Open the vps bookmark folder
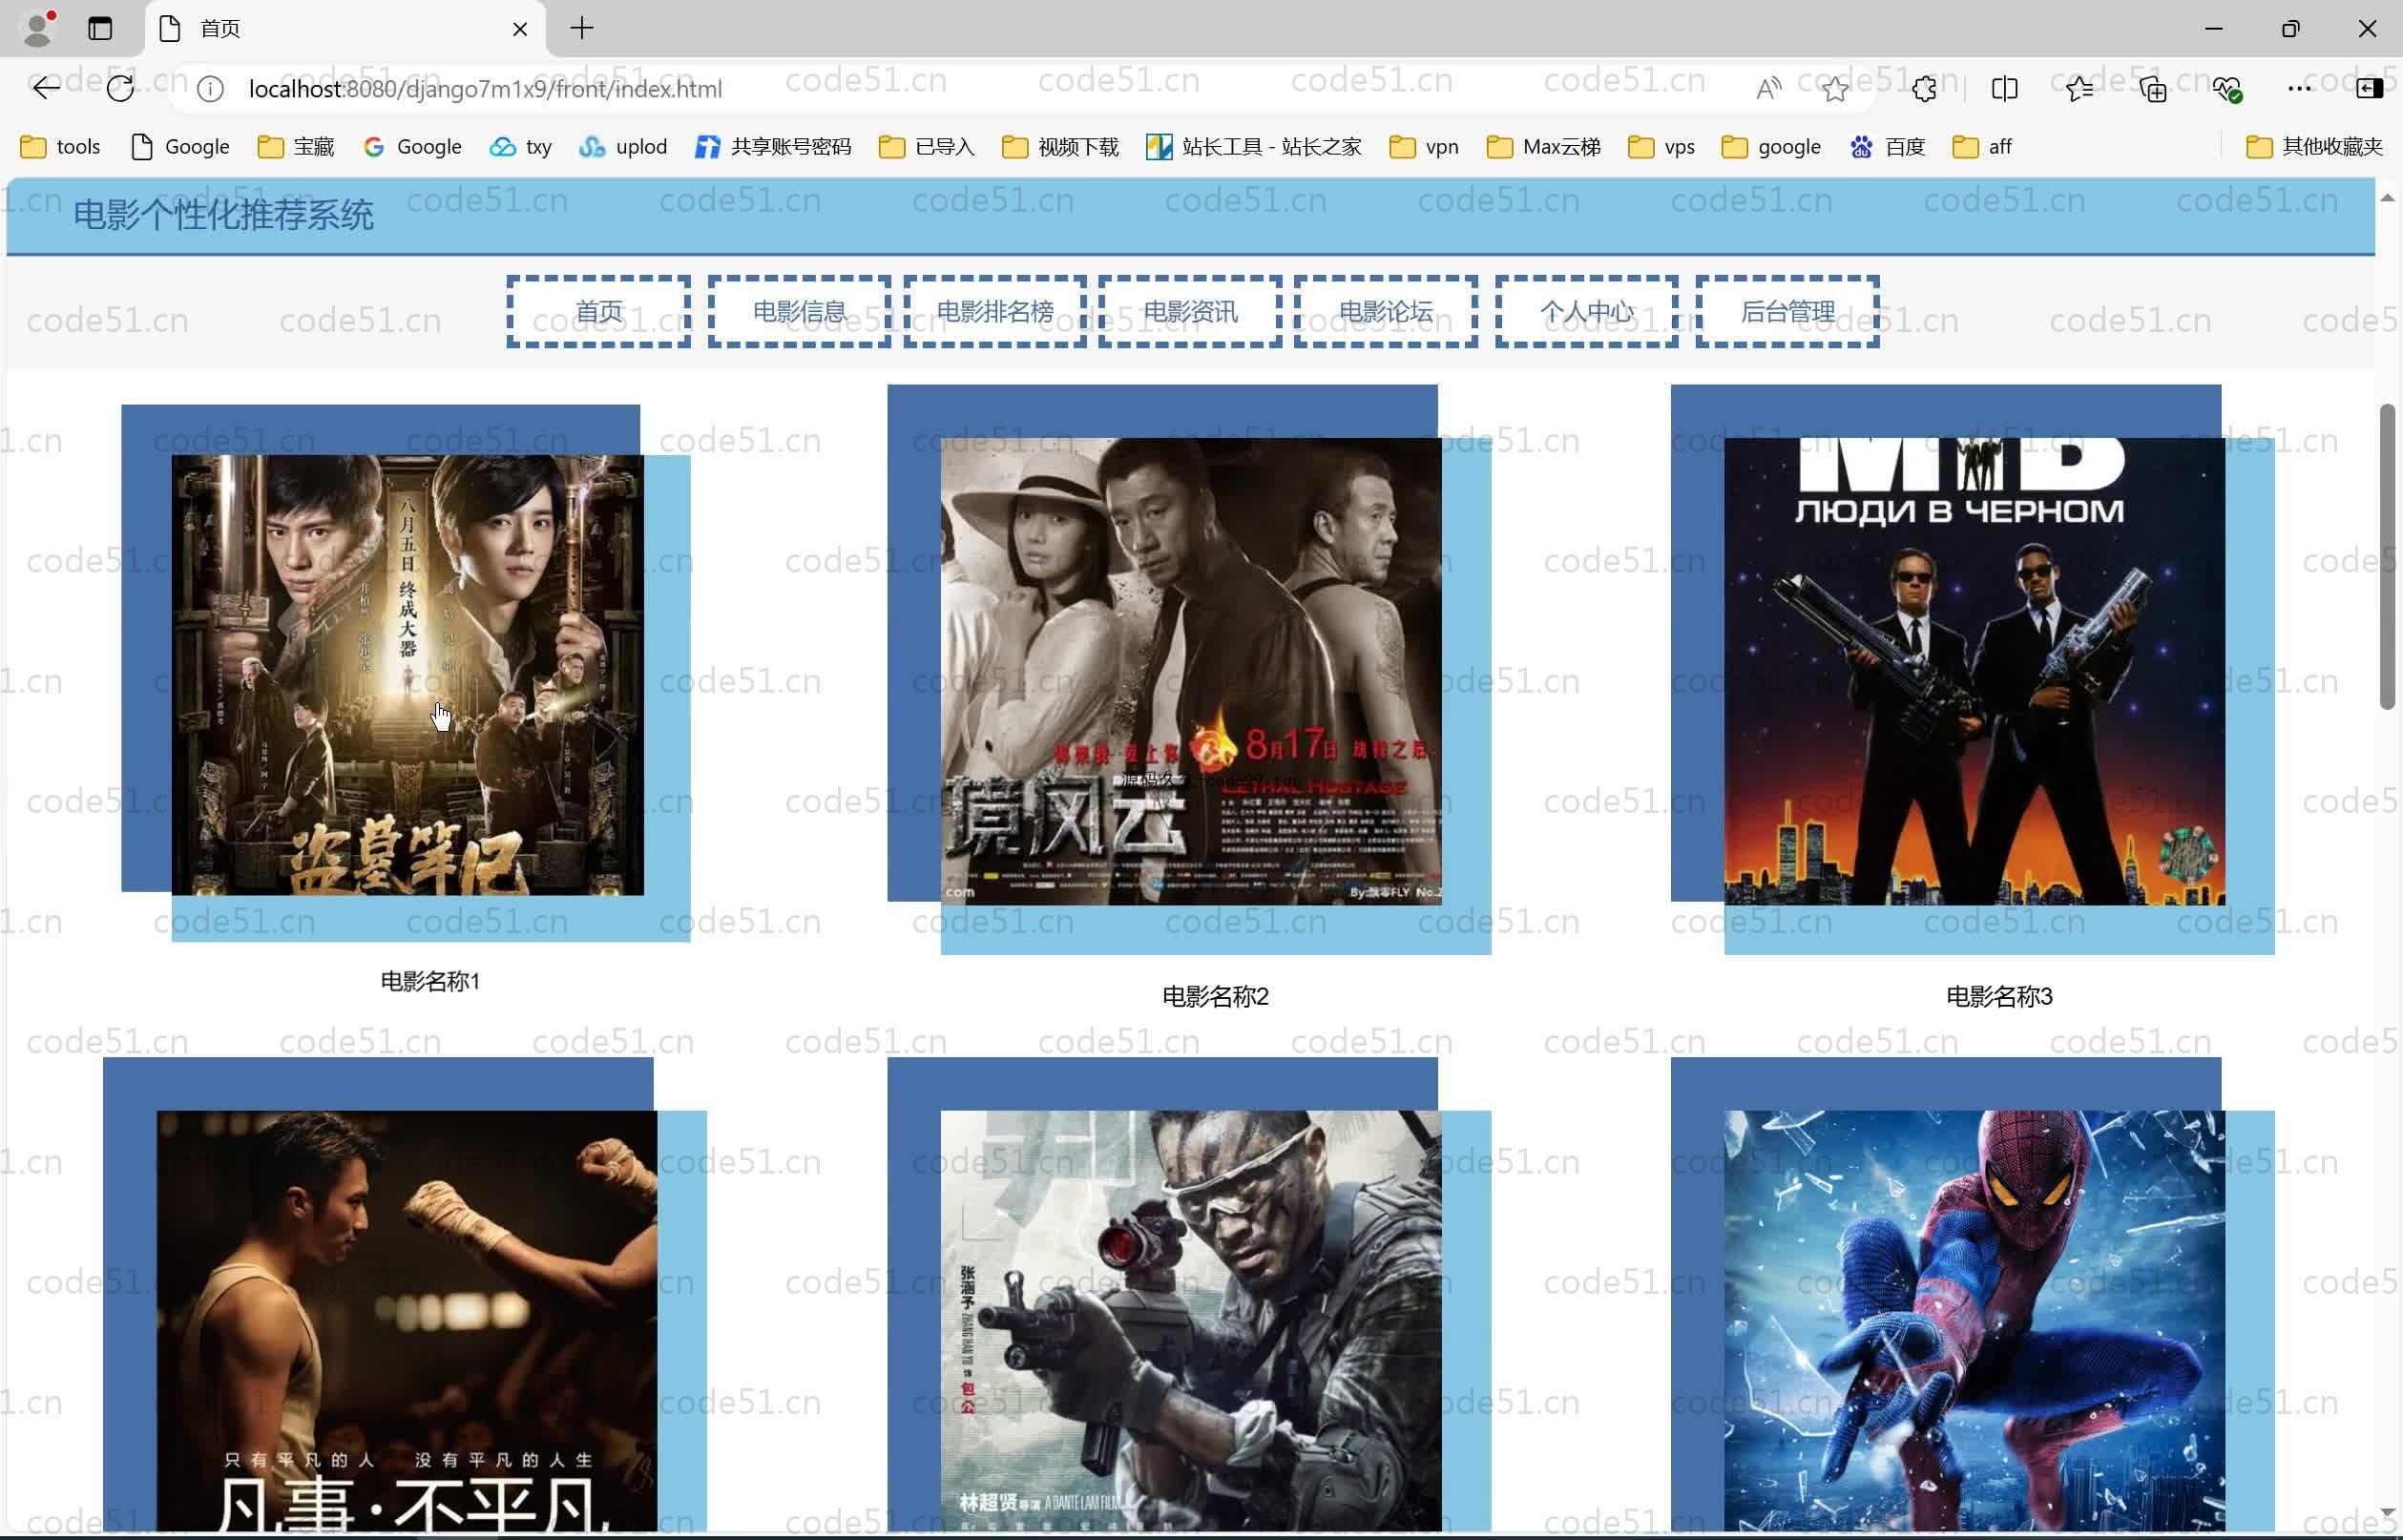This screenshot has width=2403, height=1540. 1661,147
